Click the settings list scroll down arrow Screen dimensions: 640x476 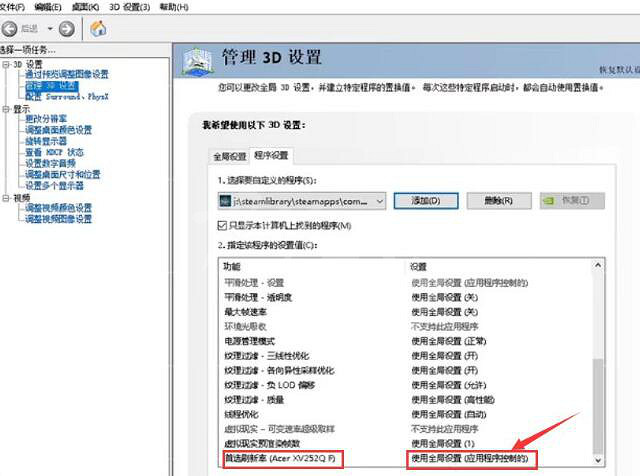tap(598, 460)
